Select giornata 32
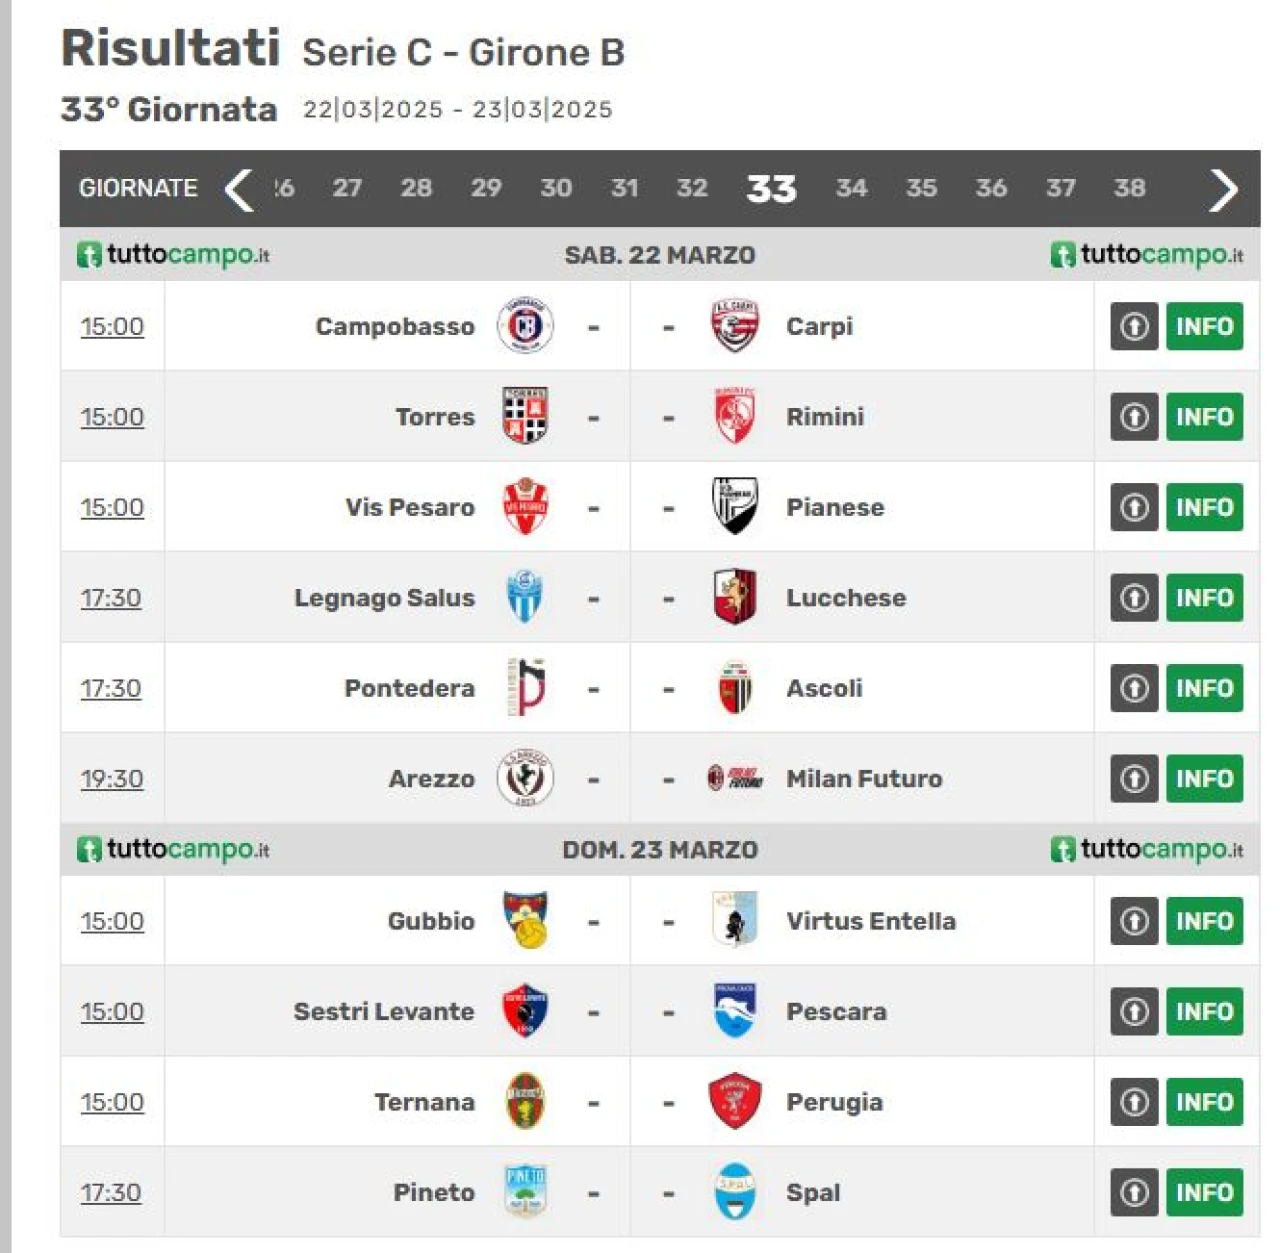Viewport: 1280px width, 1253px height. point(692,188)
